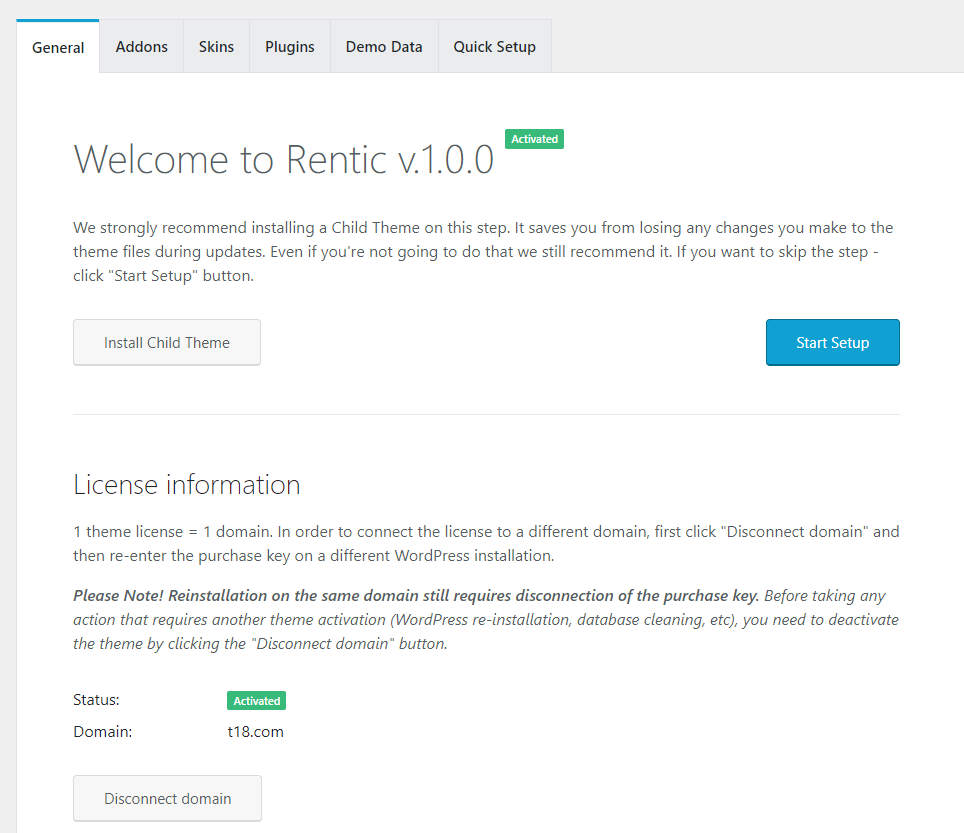Viewport: 964px width, 833px height.
Task: Click the Welcome to Rentic v.1.0.0 heading
Action: click(x=283, y=160)
